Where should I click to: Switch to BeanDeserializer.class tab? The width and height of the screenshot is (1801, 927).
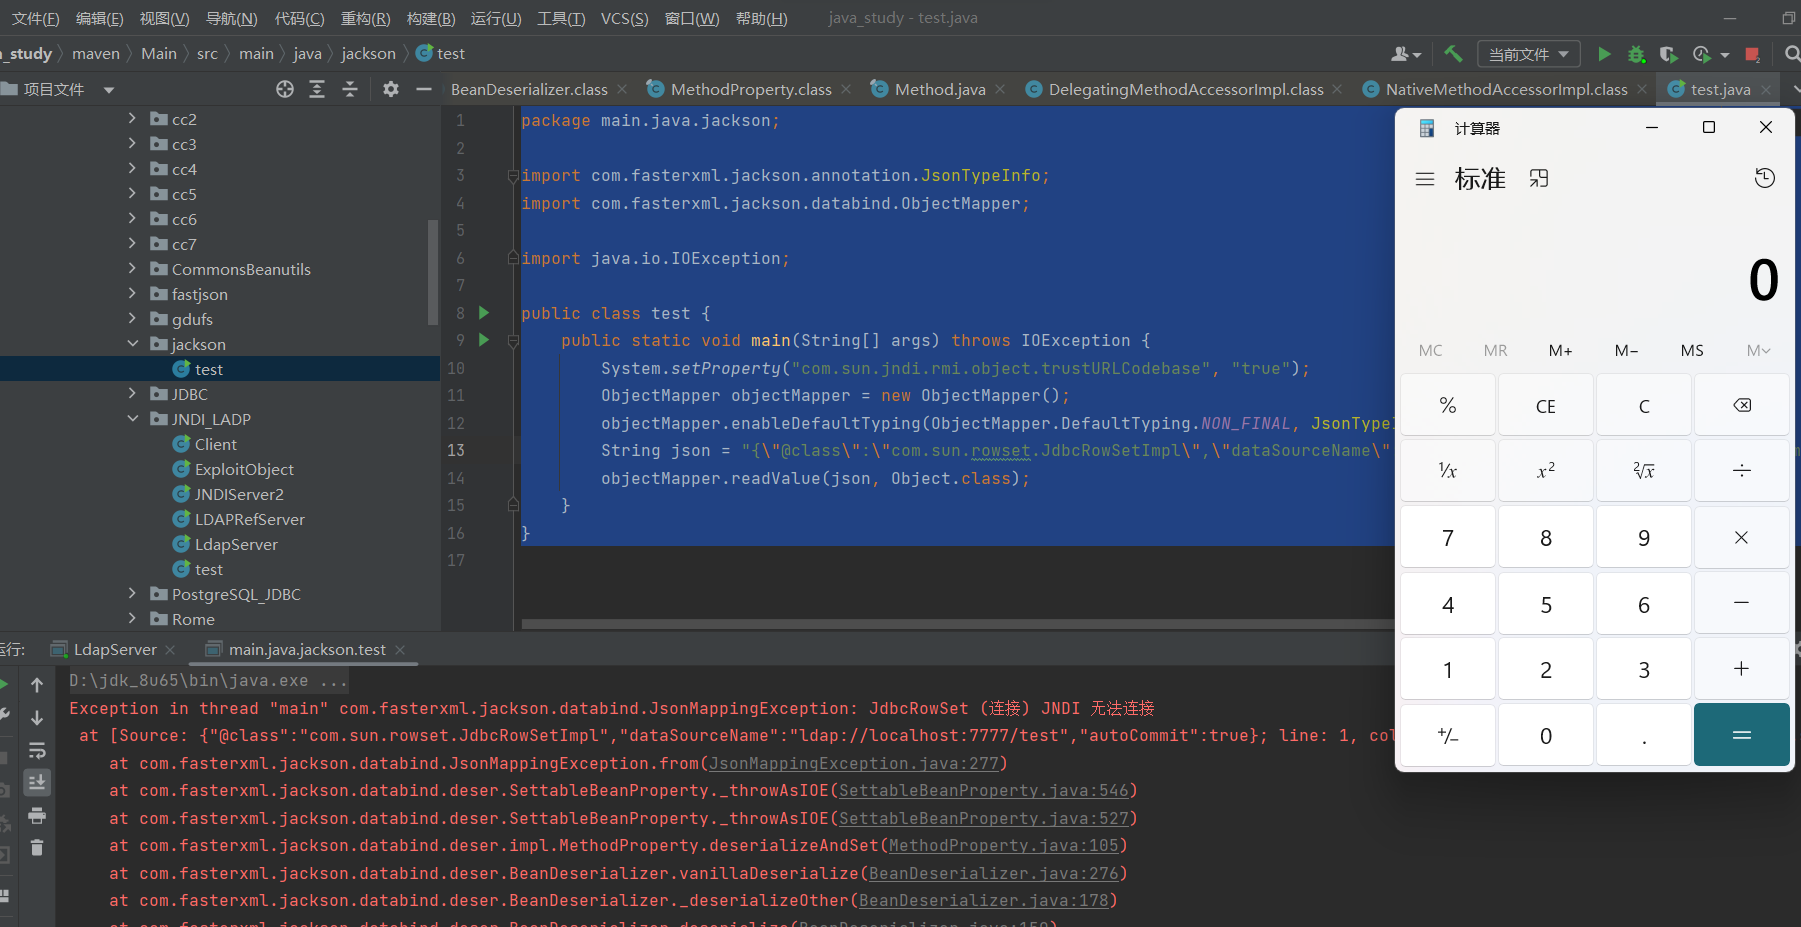pos(529,89)
